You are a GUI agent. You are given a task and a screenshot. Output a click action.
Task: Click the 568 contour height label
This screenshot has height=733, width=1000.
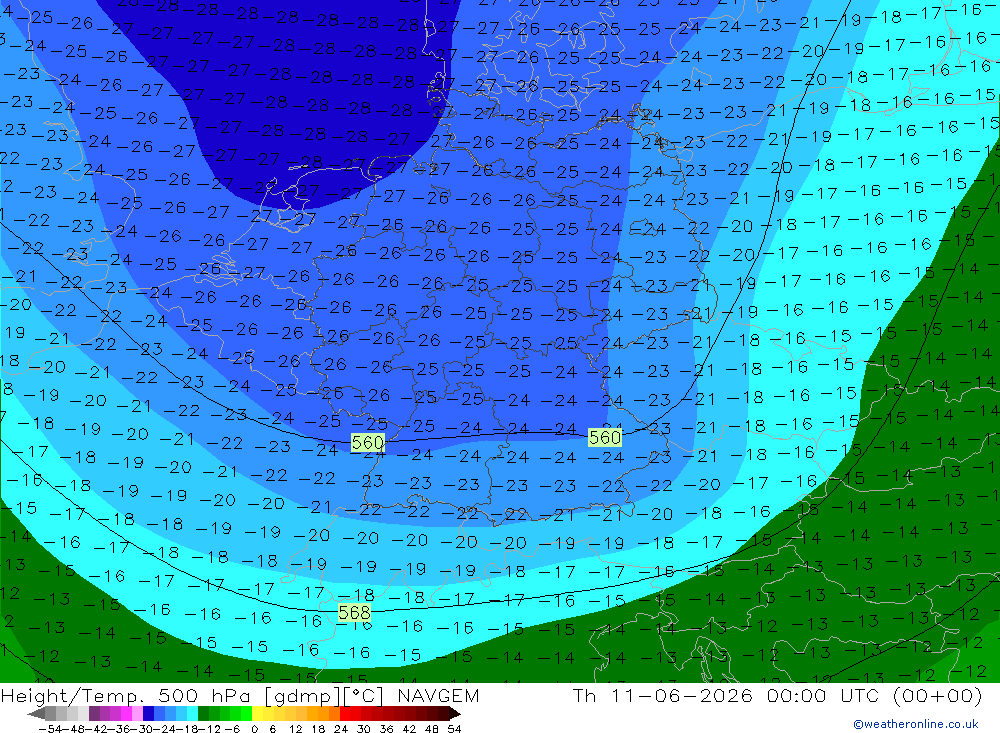point(354,612)
